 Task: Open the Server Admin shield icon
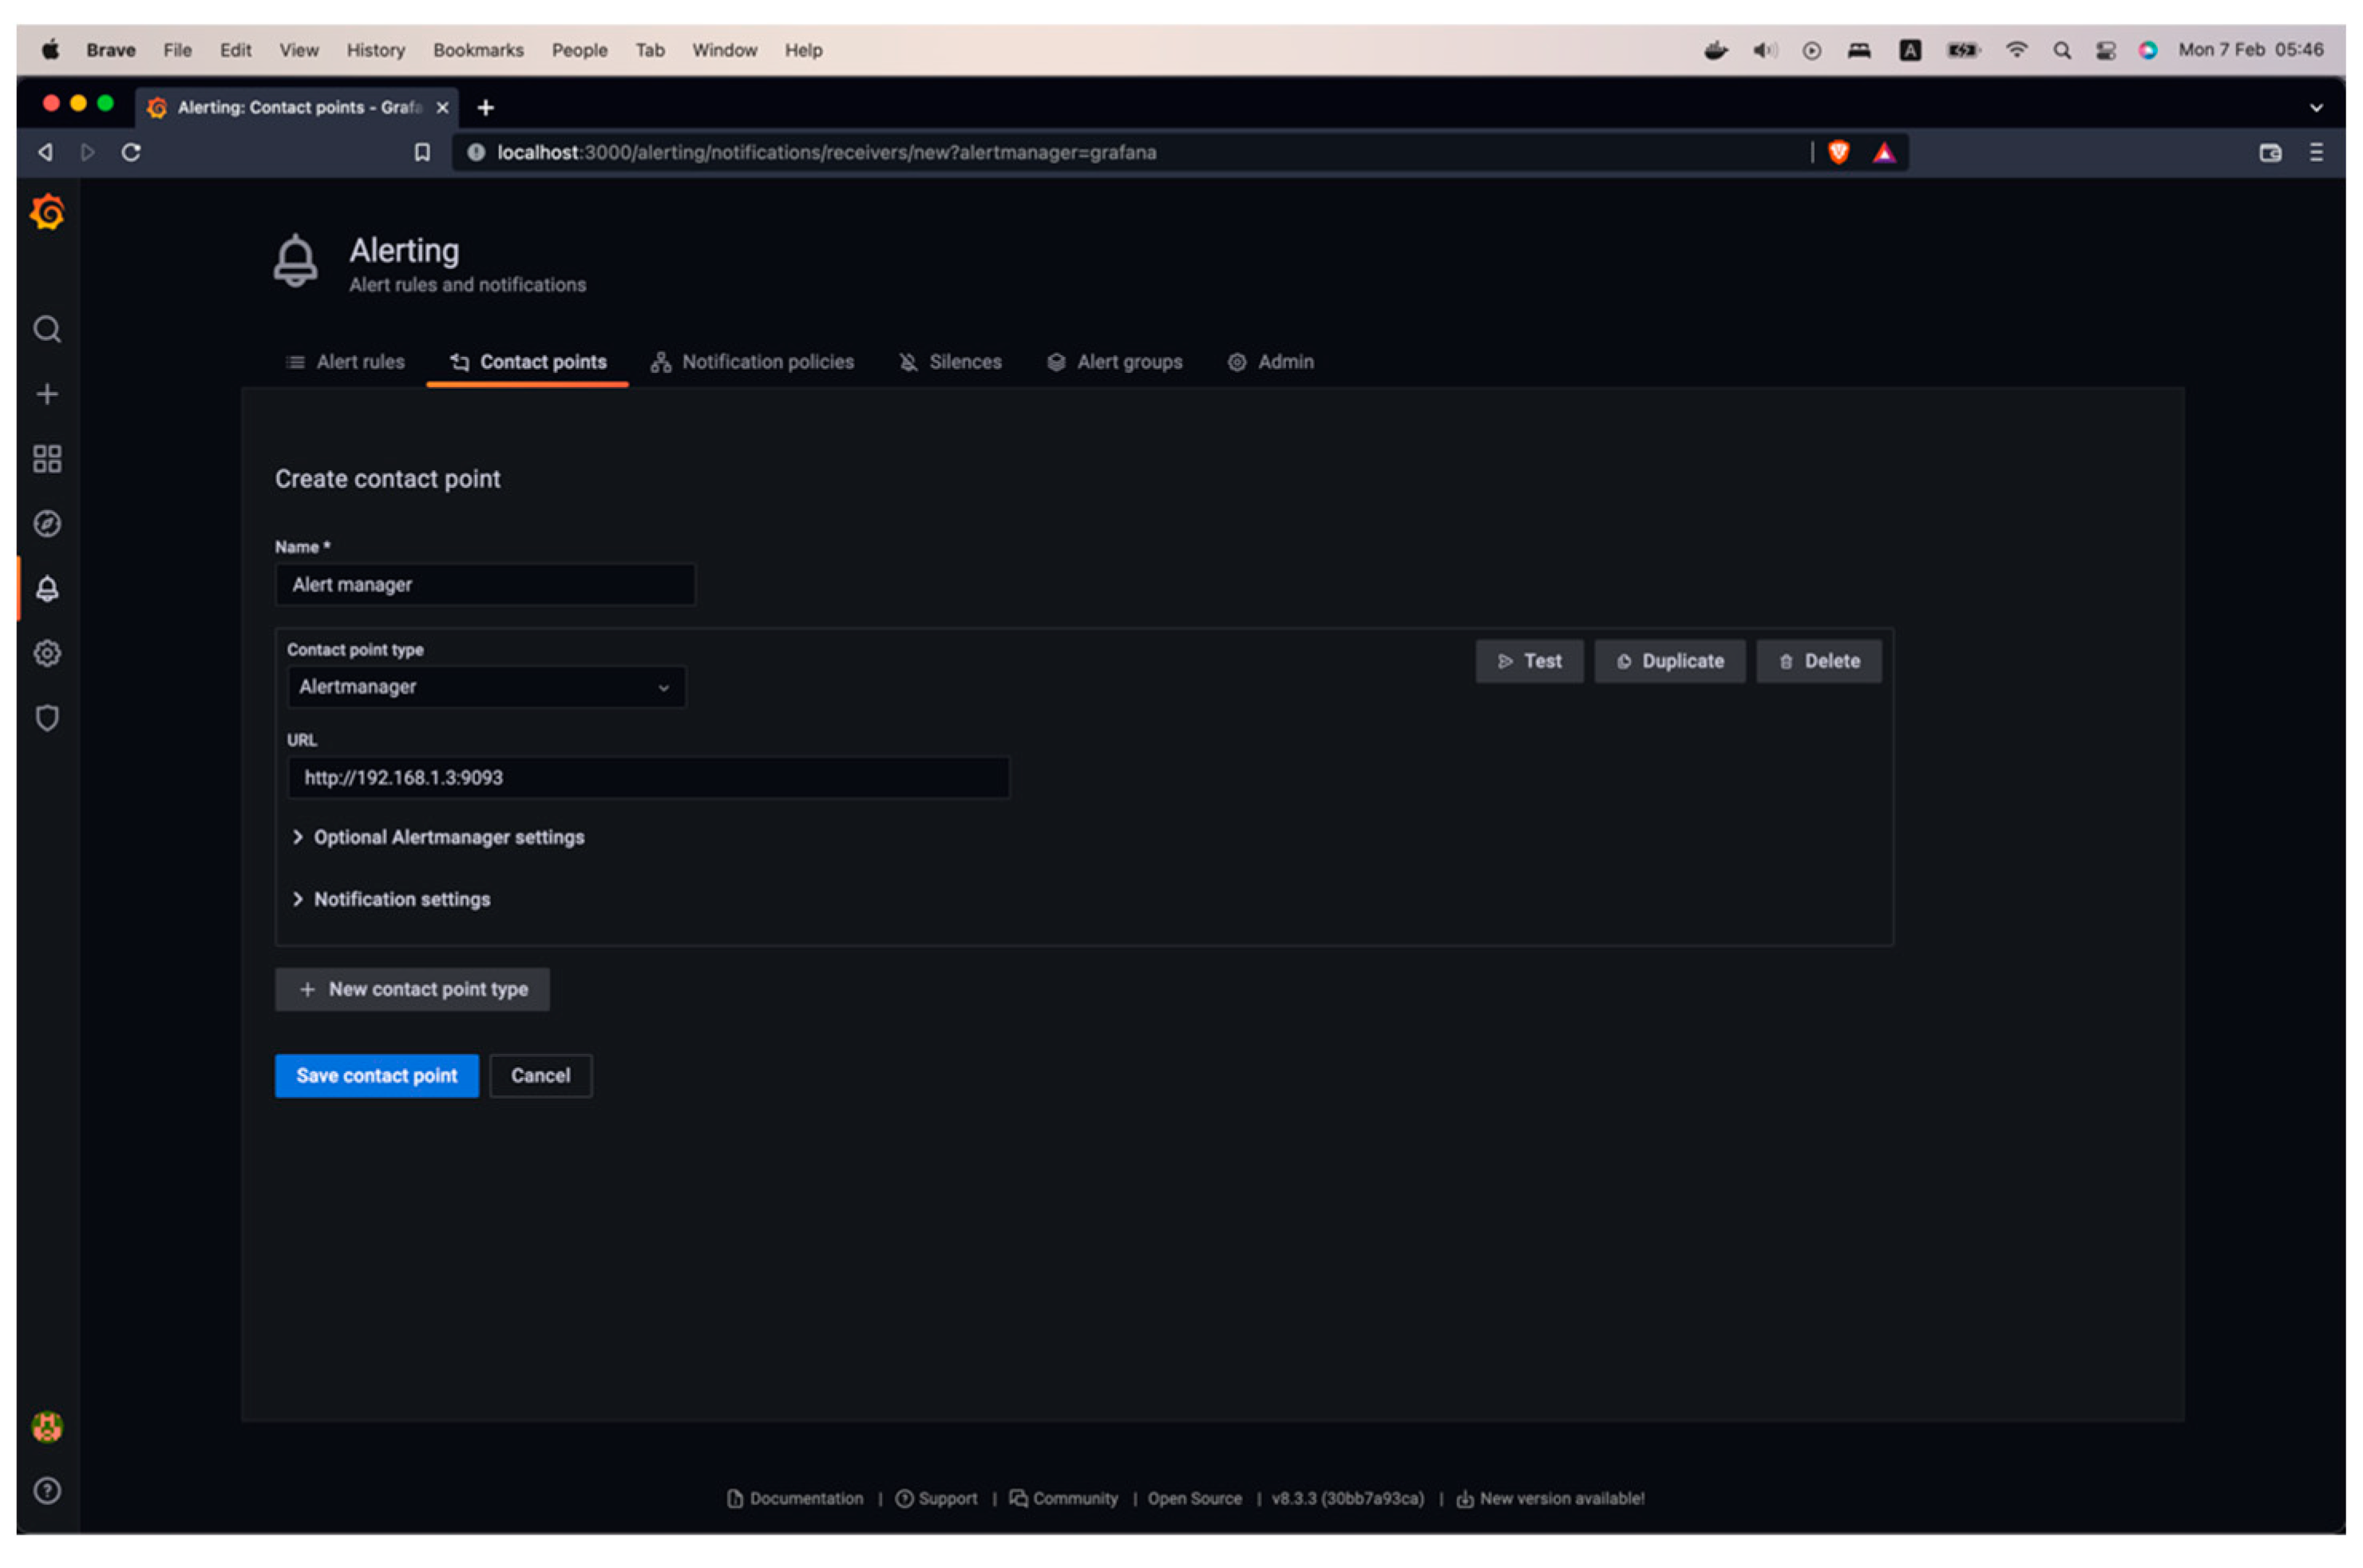pyautogui.click(x=47, y=718)
